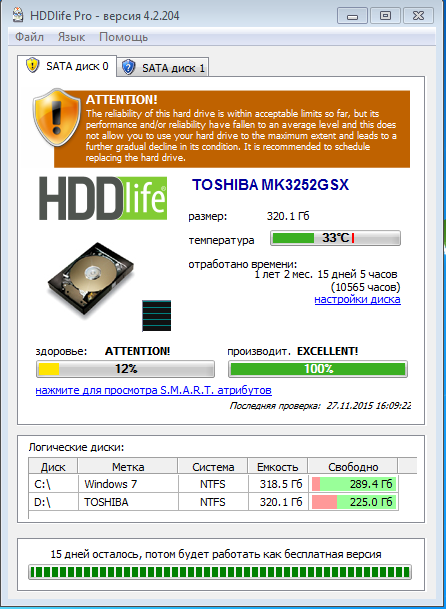The image size is (446, 609).
Task: Switch to SATA диск 1 tab
Action: point(163,68)
